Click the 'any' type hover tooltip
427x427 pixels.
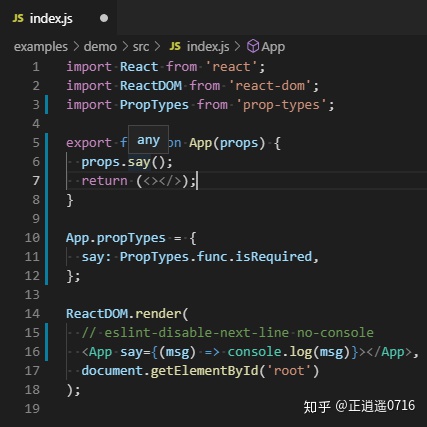point(148,140)
